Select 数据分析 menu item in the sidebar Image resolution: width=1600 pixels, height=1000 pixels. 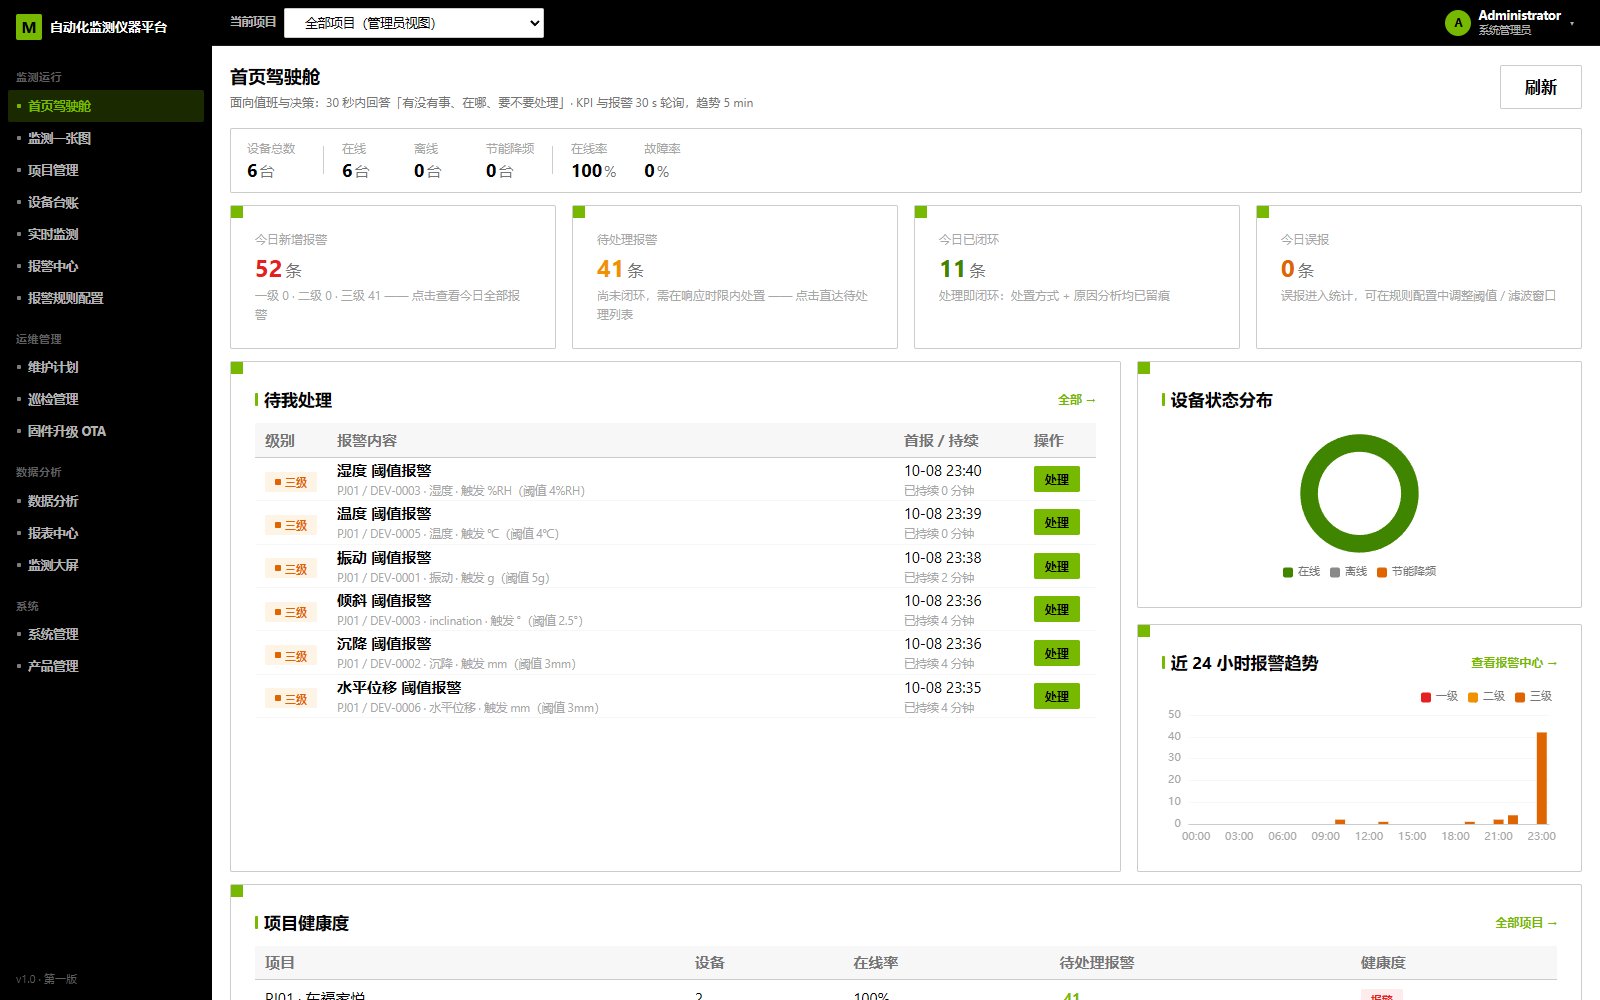[x=106, y=501]
